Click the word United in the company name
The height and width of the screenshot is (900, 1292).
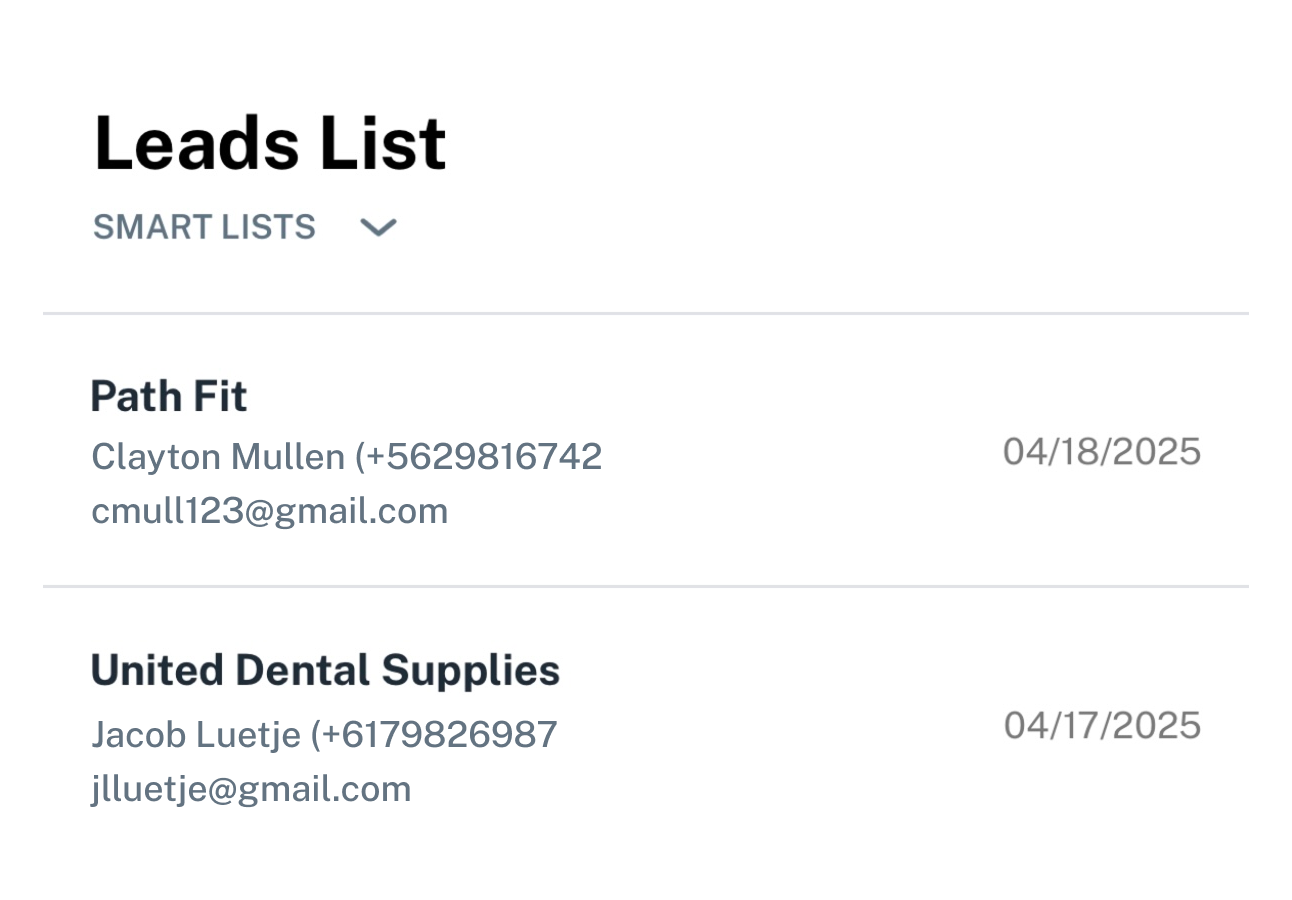tap(156, 671)
